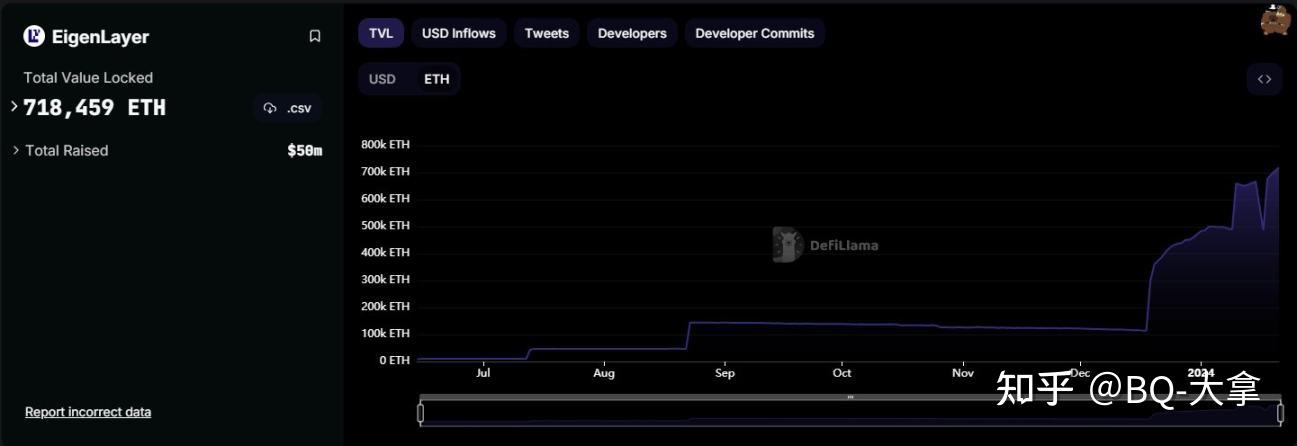Screen dimensions: 1297x446
Task: Click the Aug label on the time axis
Action: click(x=604, y=373)
